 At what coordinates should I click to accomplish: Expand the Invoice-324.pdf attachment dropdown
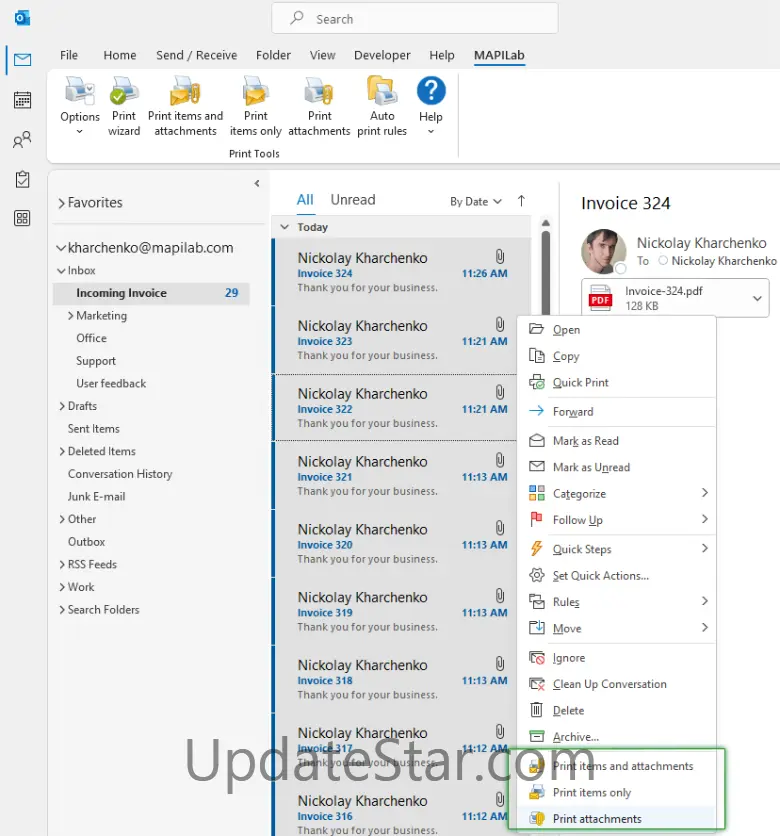pyautogui.click(x=757, y=298)
